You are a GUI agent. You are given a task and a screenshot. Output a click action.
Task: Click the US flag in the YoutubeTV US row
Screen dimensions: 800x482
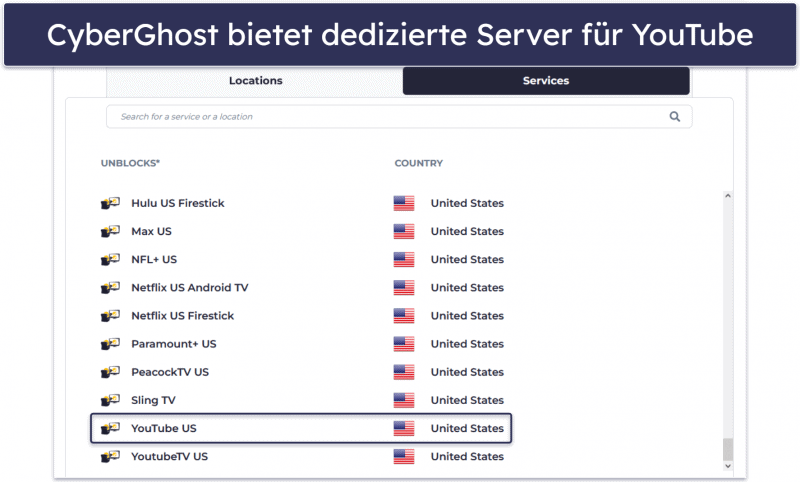(x=404, y=456)
